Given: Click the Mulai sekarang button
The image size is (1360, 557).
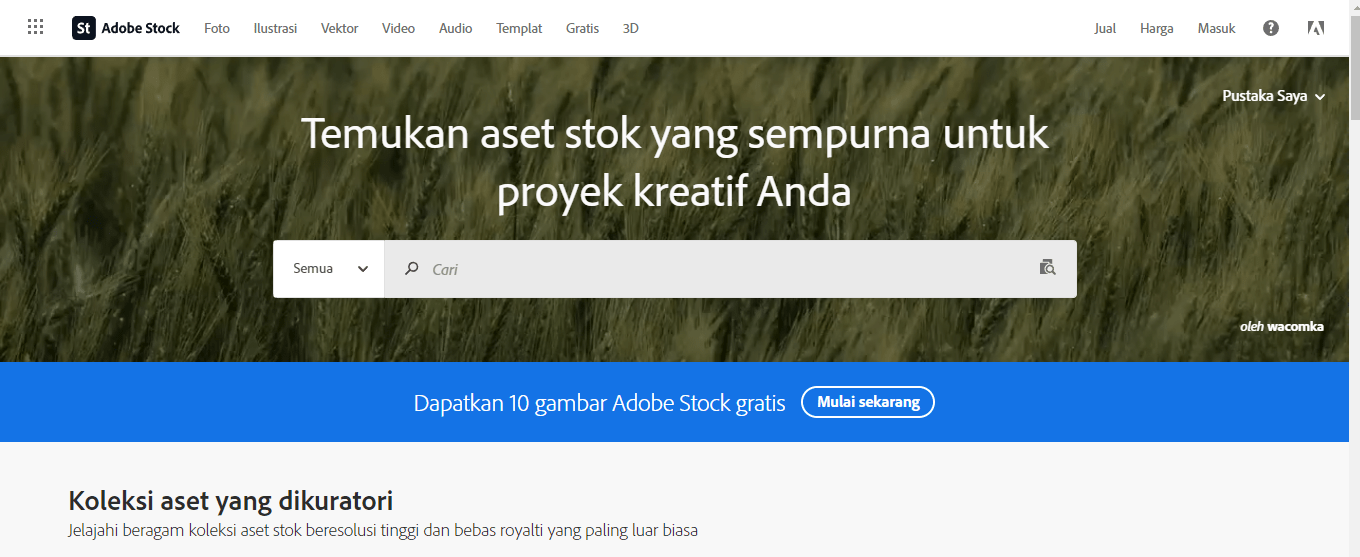Looking at the screenshot, I should coord(868,402).
